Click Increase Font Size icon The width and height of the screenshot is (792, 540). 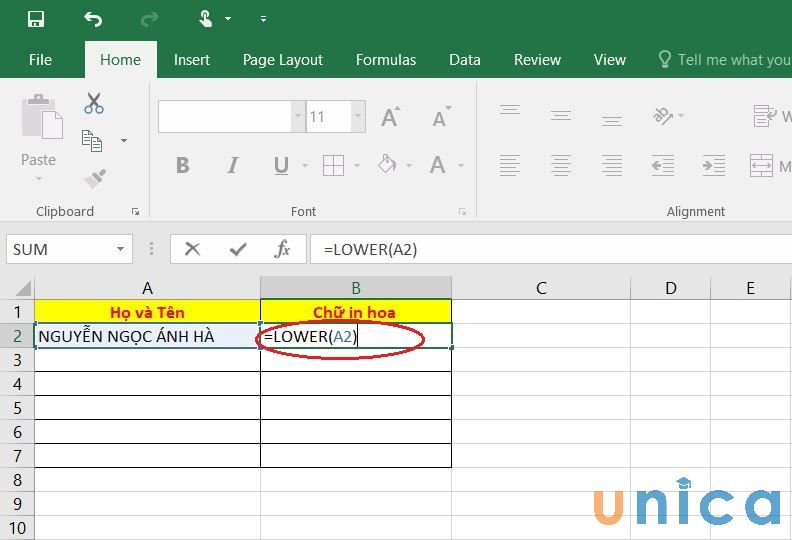(390, 117)
